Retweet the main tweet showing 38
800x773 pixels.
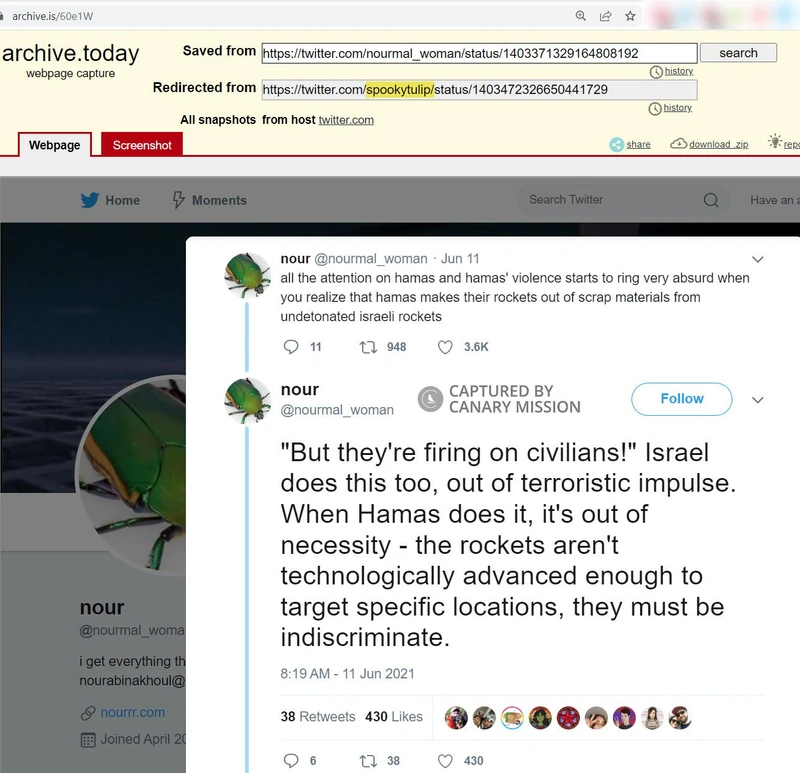coord(368,761)
